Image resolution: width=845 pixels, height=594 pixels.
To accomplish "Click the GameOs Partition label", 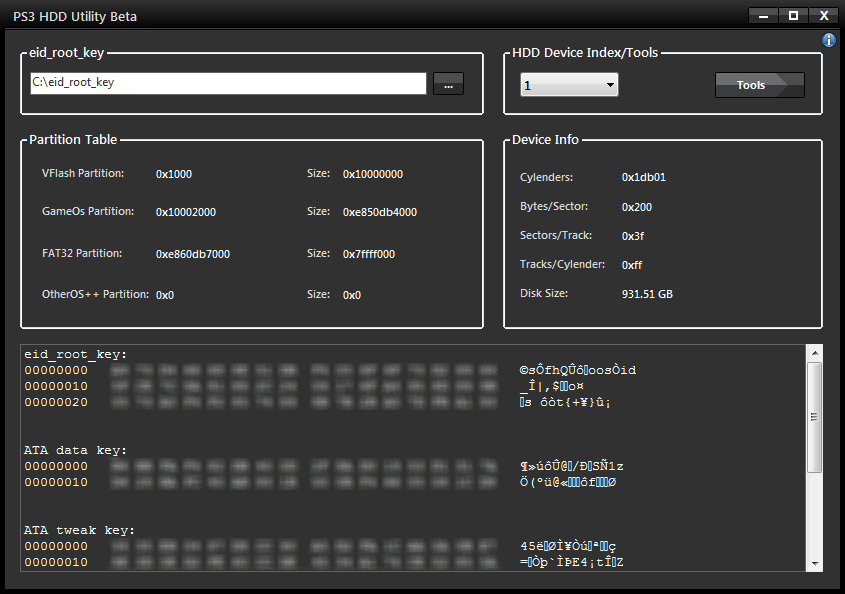I will (x=88, y=211).
